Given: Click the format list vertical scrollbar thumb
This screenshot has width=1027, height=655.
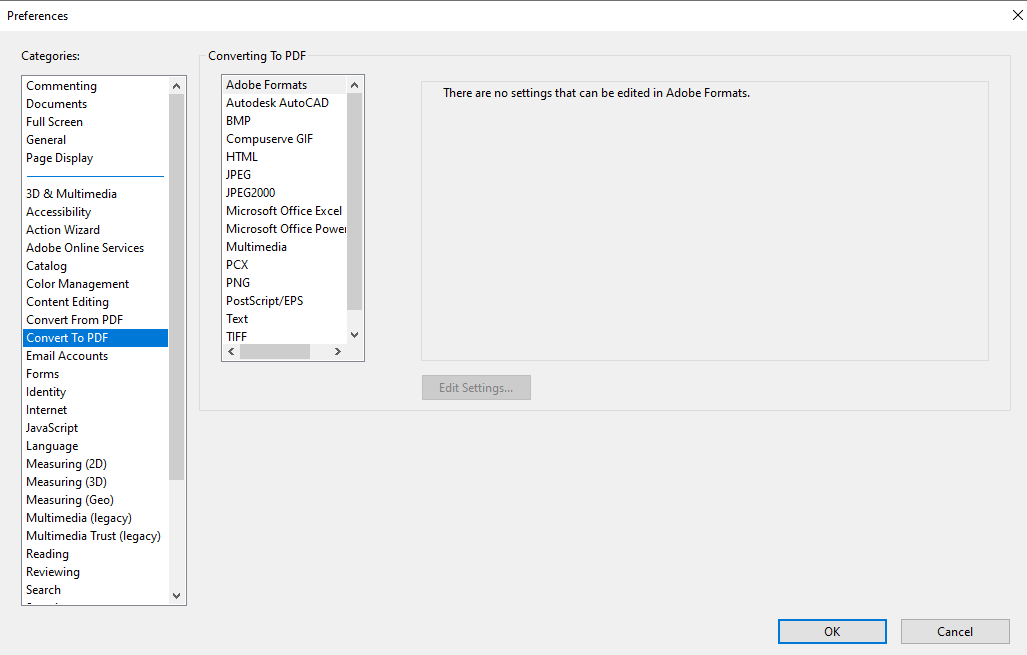Looking at the screenshot, I should (354, 201).
